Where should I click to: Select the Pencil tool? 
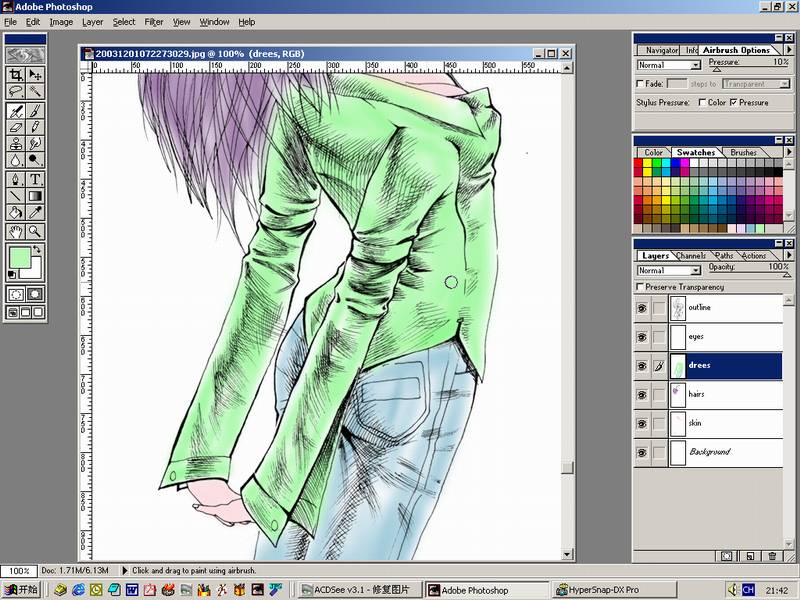point(35,127)
